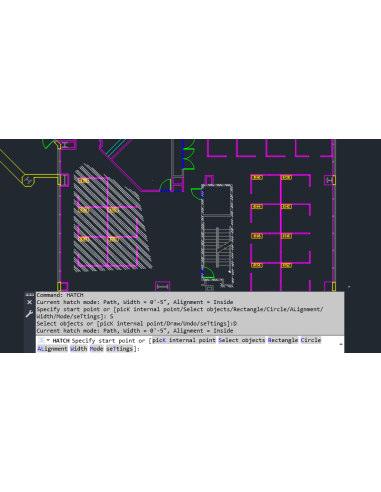Click the 'Command: HATCH' history line
The height and width of the screenshot is (492, 381).
click(60, 295)
